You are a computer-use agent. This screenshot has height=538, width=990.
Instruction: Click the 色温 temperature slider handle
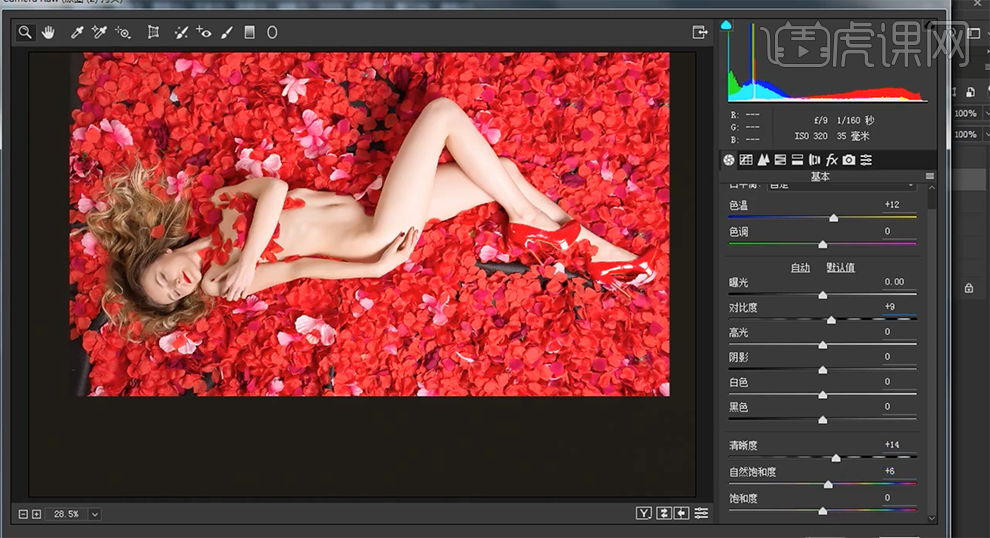pos(833,217)
